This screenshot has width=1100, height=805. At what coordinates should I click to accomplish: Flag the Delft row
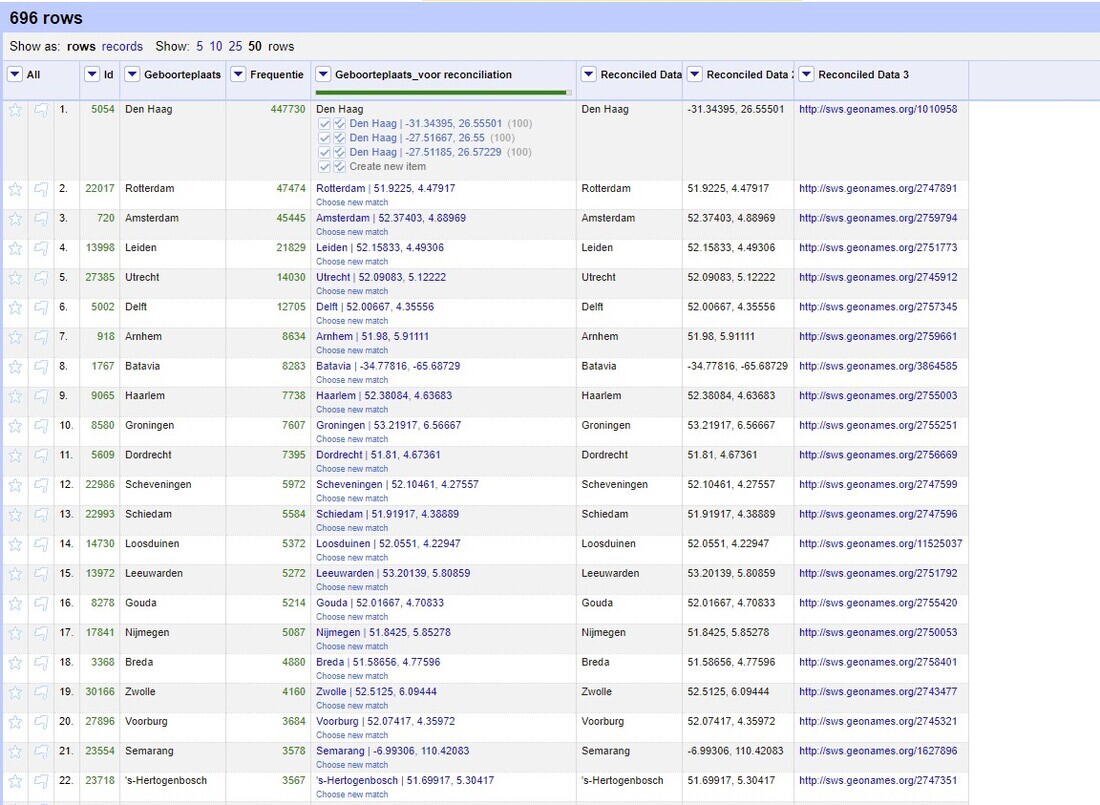pos(41,307)
